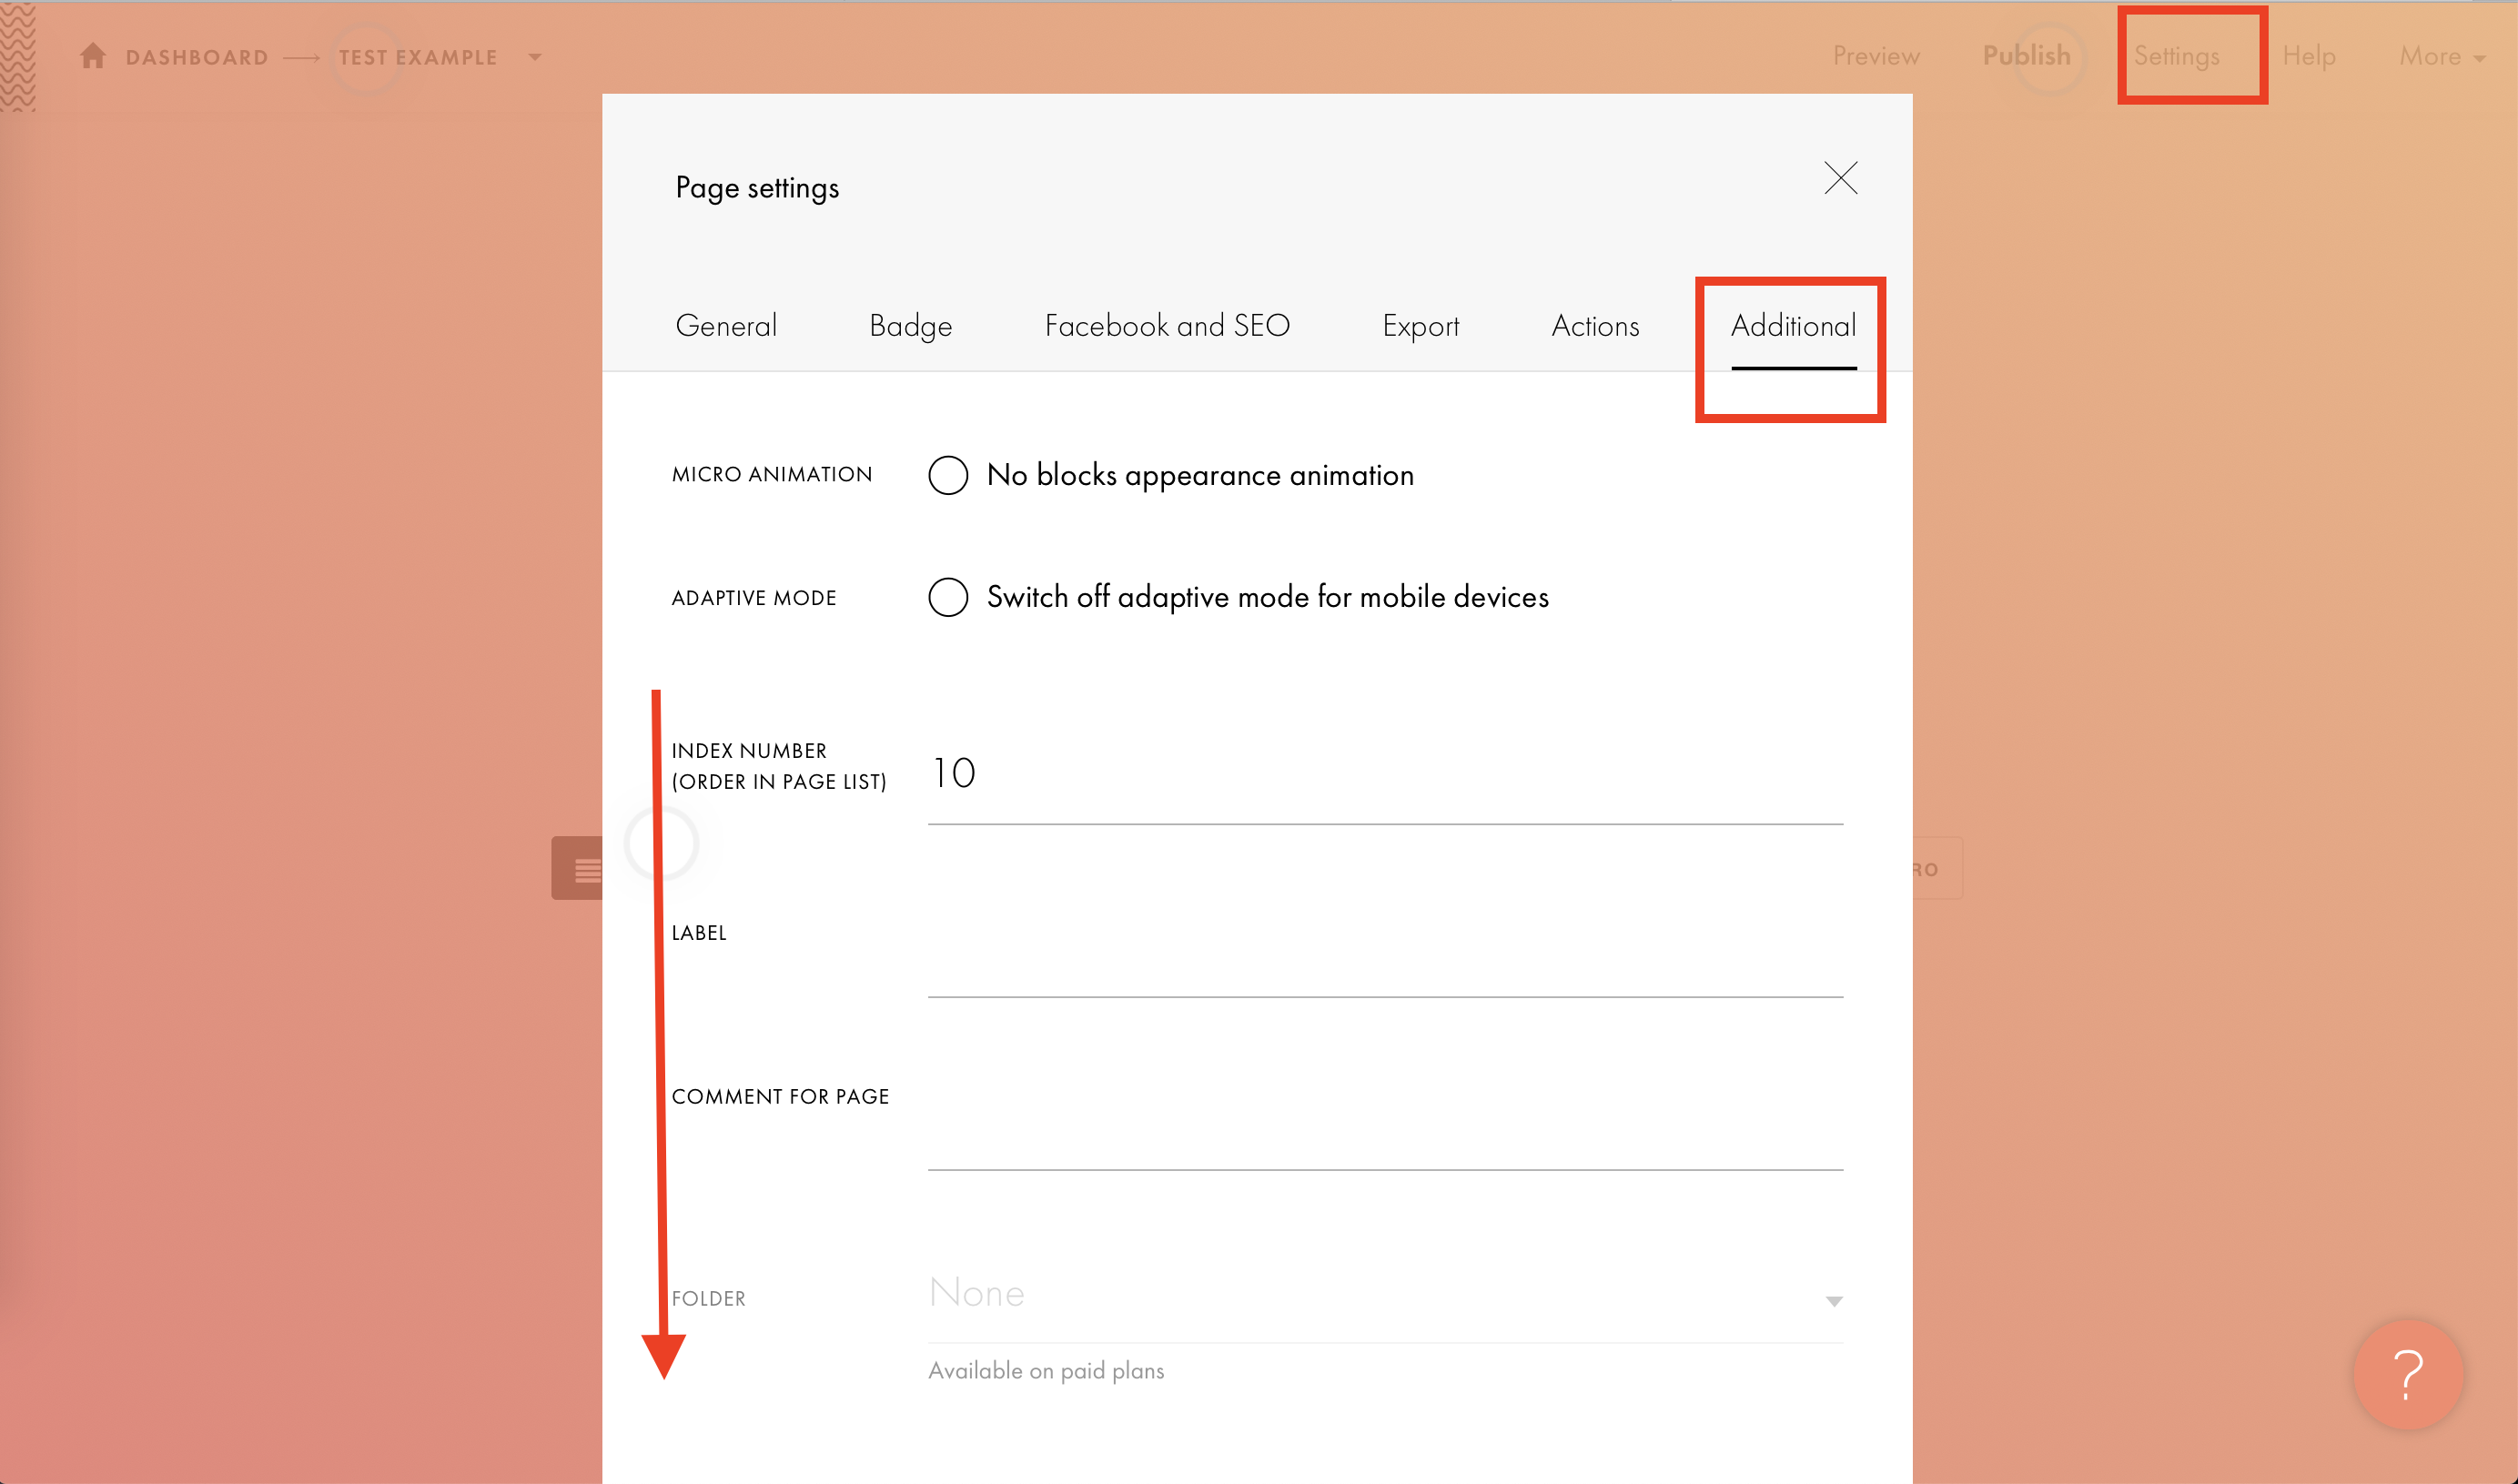Enable No blocks appearance animation option
The height and width of the screenshot is (1484, 2518).
[948, 475]
